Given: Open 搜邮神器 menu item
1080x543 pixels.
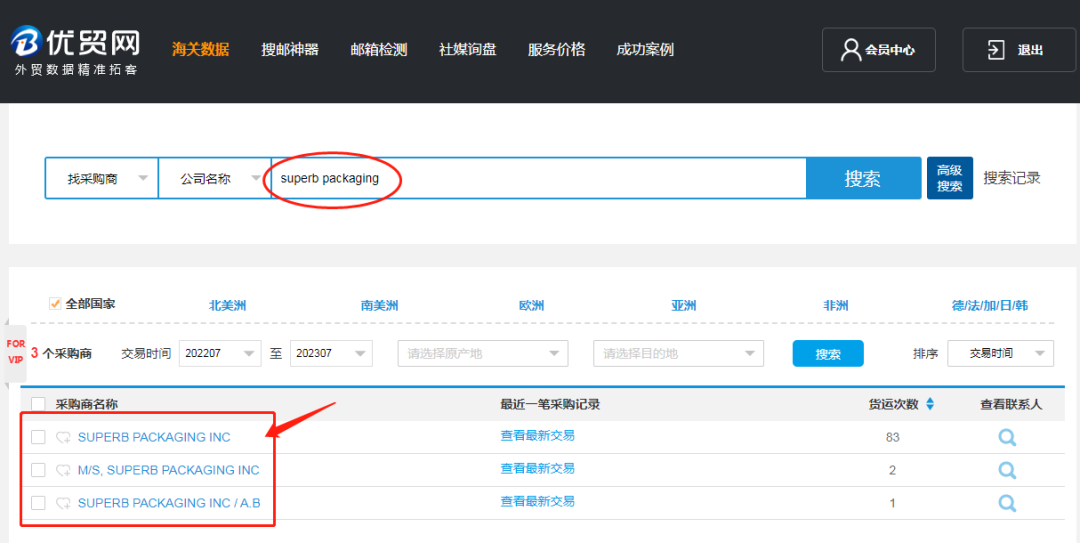Looking at the screenshot, I should [290, 50].
